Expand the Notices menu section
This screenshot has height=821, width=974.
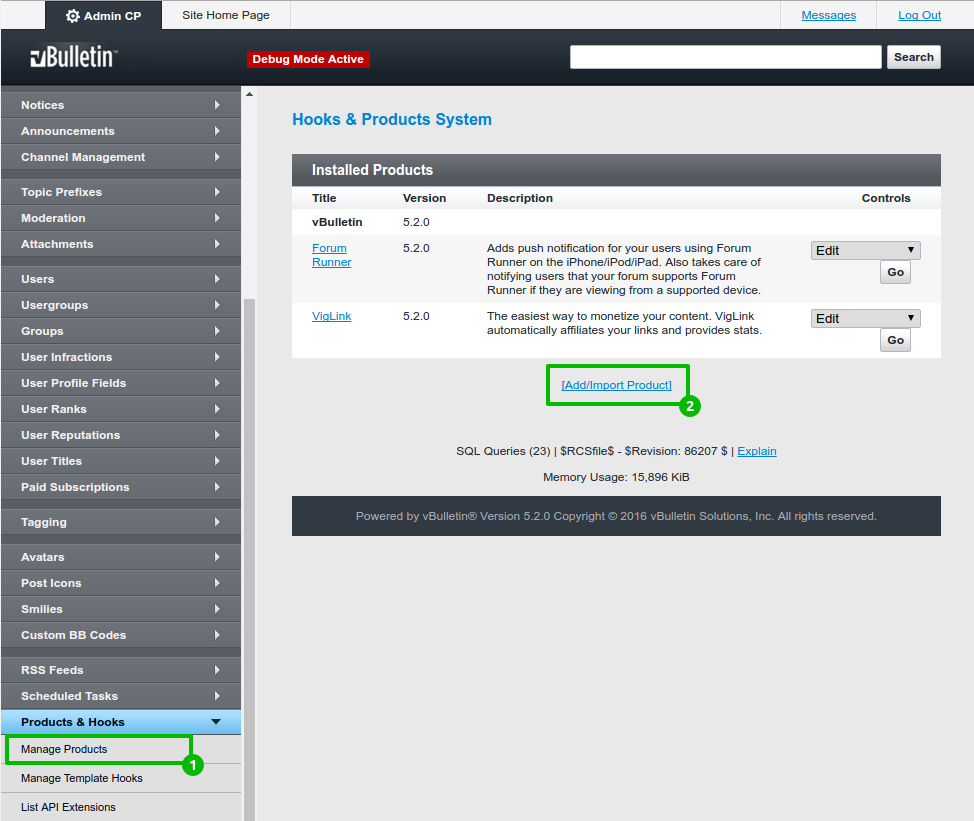coord(121,105)
